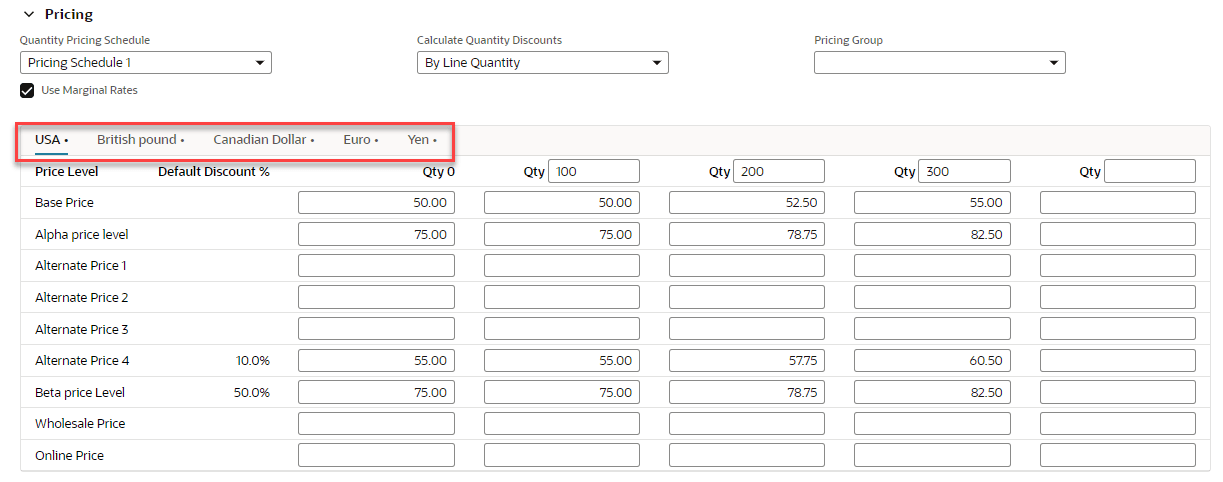This screenshot has height=482, width=1223.
Task: Open Quantity Pricing Schedule dropdown
Action: click(146, 63)
